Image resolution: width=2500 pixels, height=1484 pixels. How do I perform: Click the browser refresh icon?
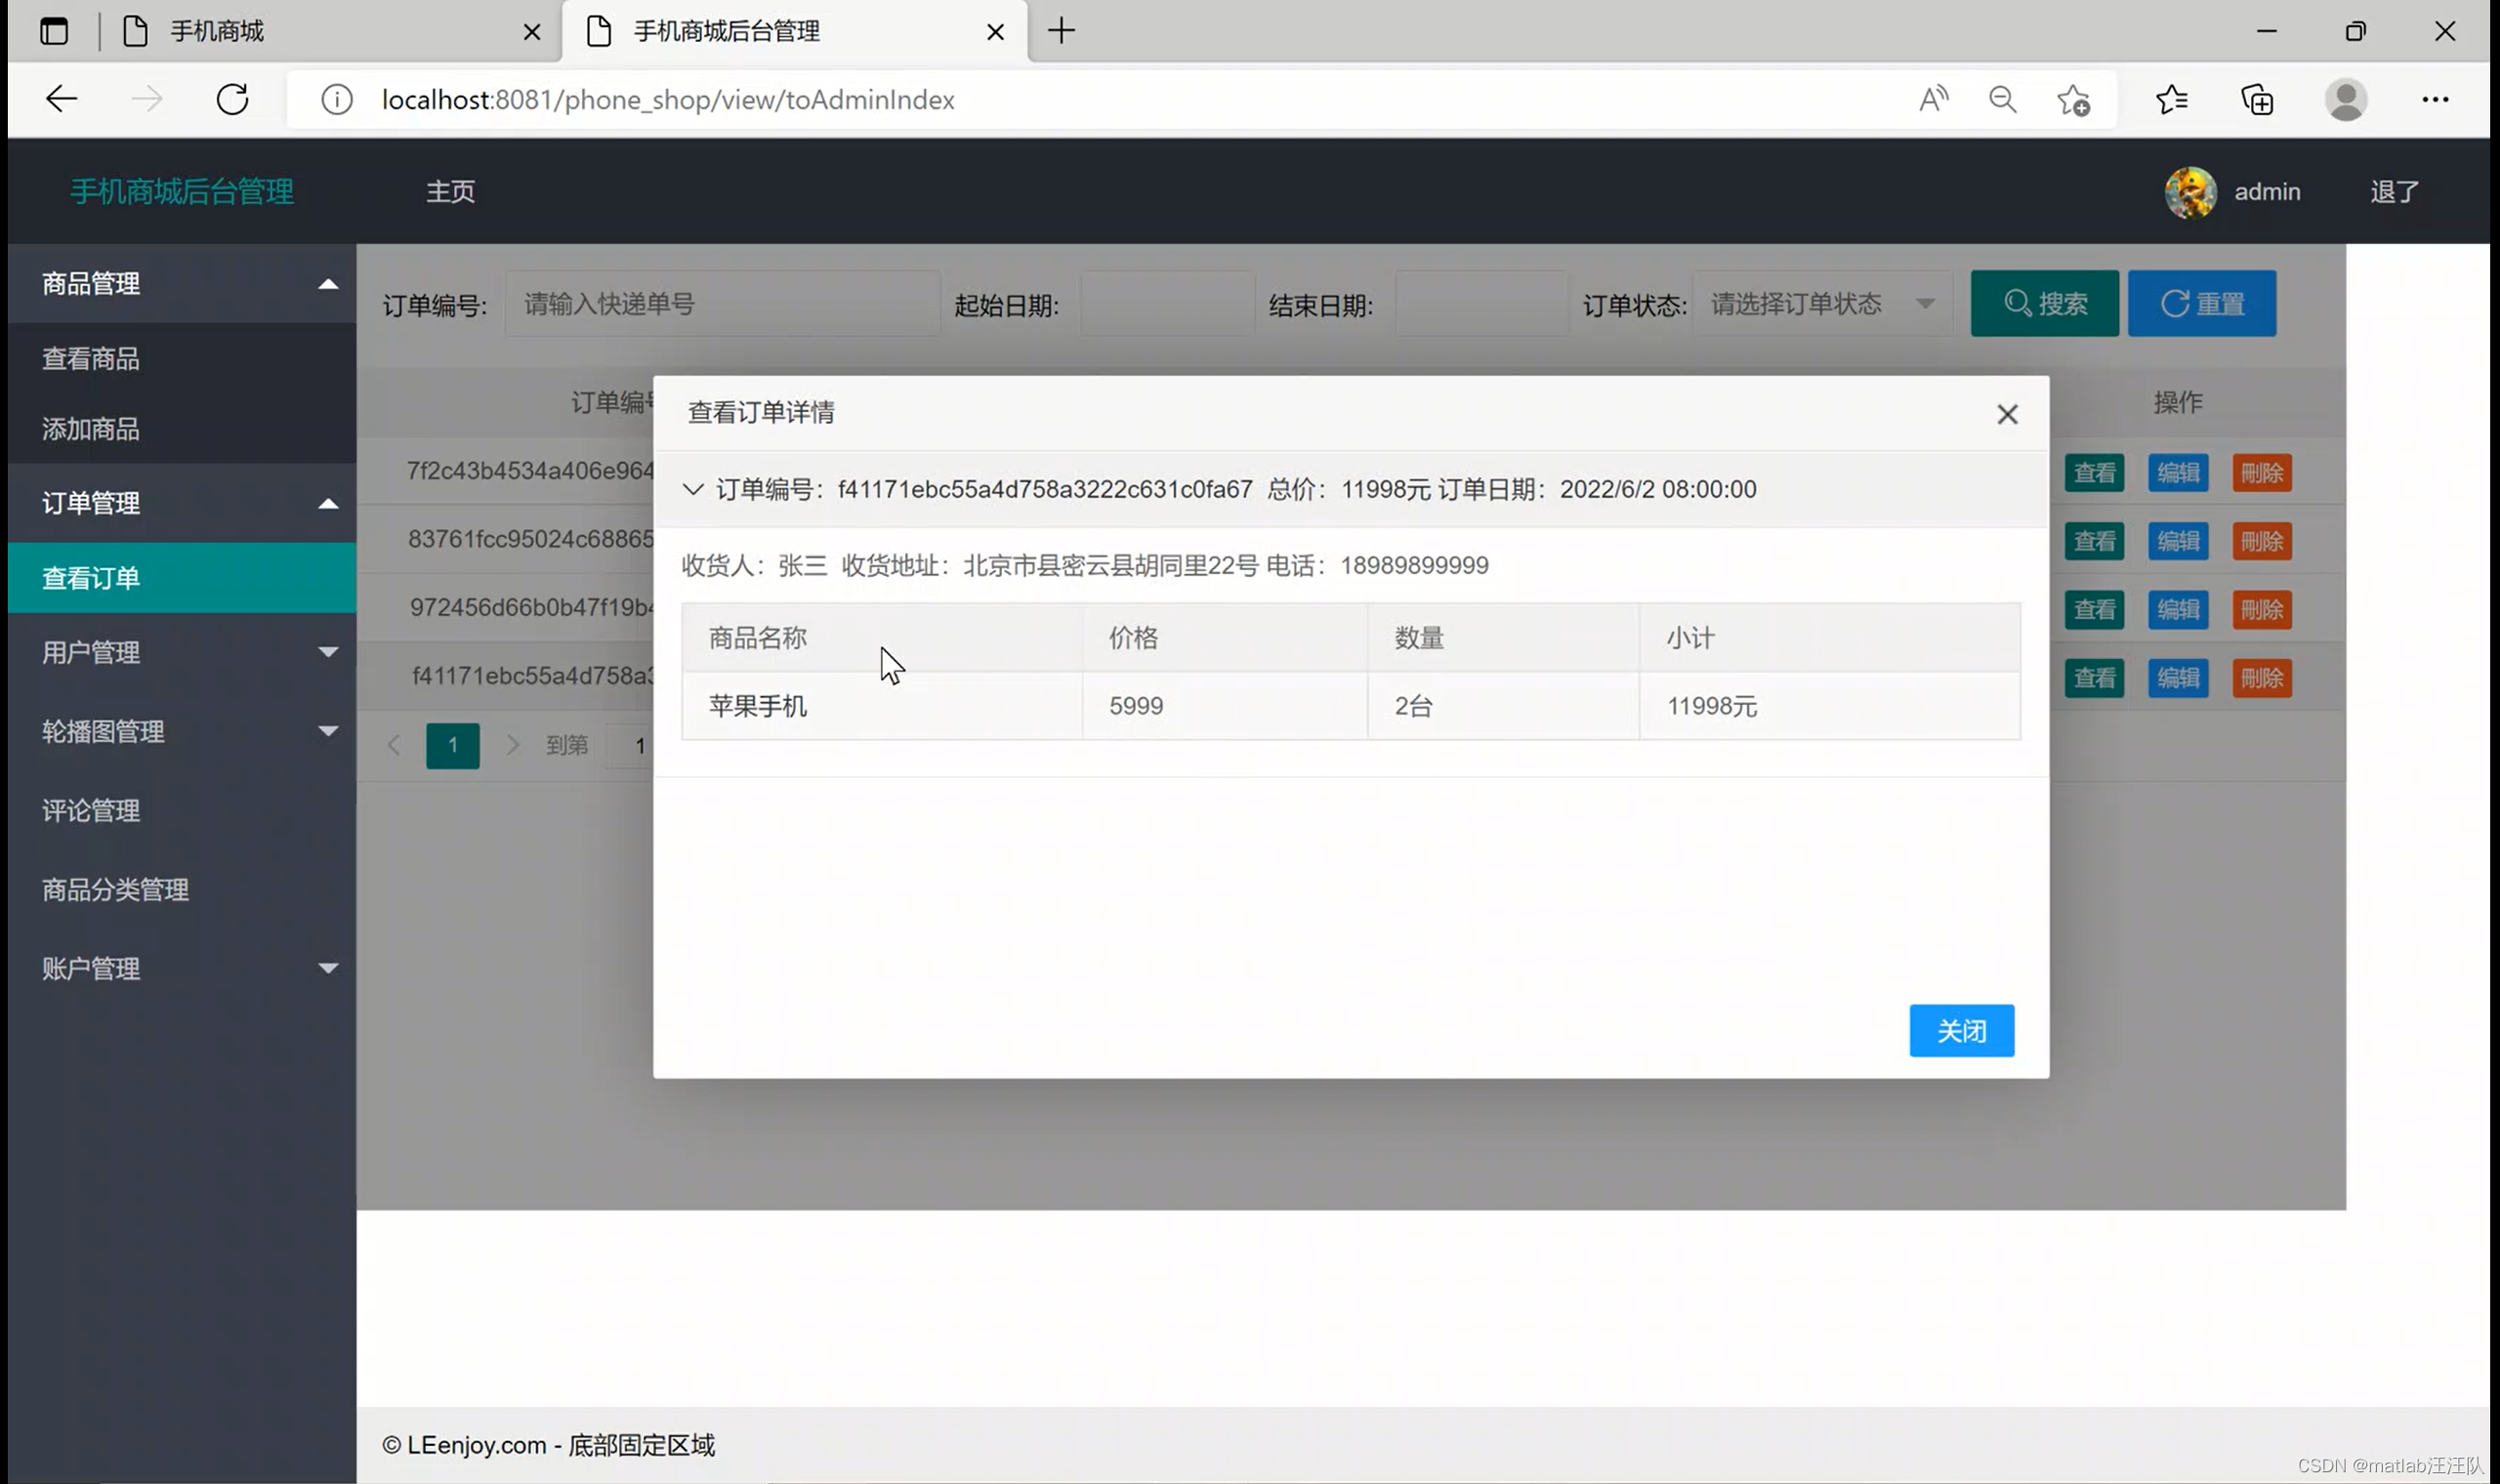(232, 99)
